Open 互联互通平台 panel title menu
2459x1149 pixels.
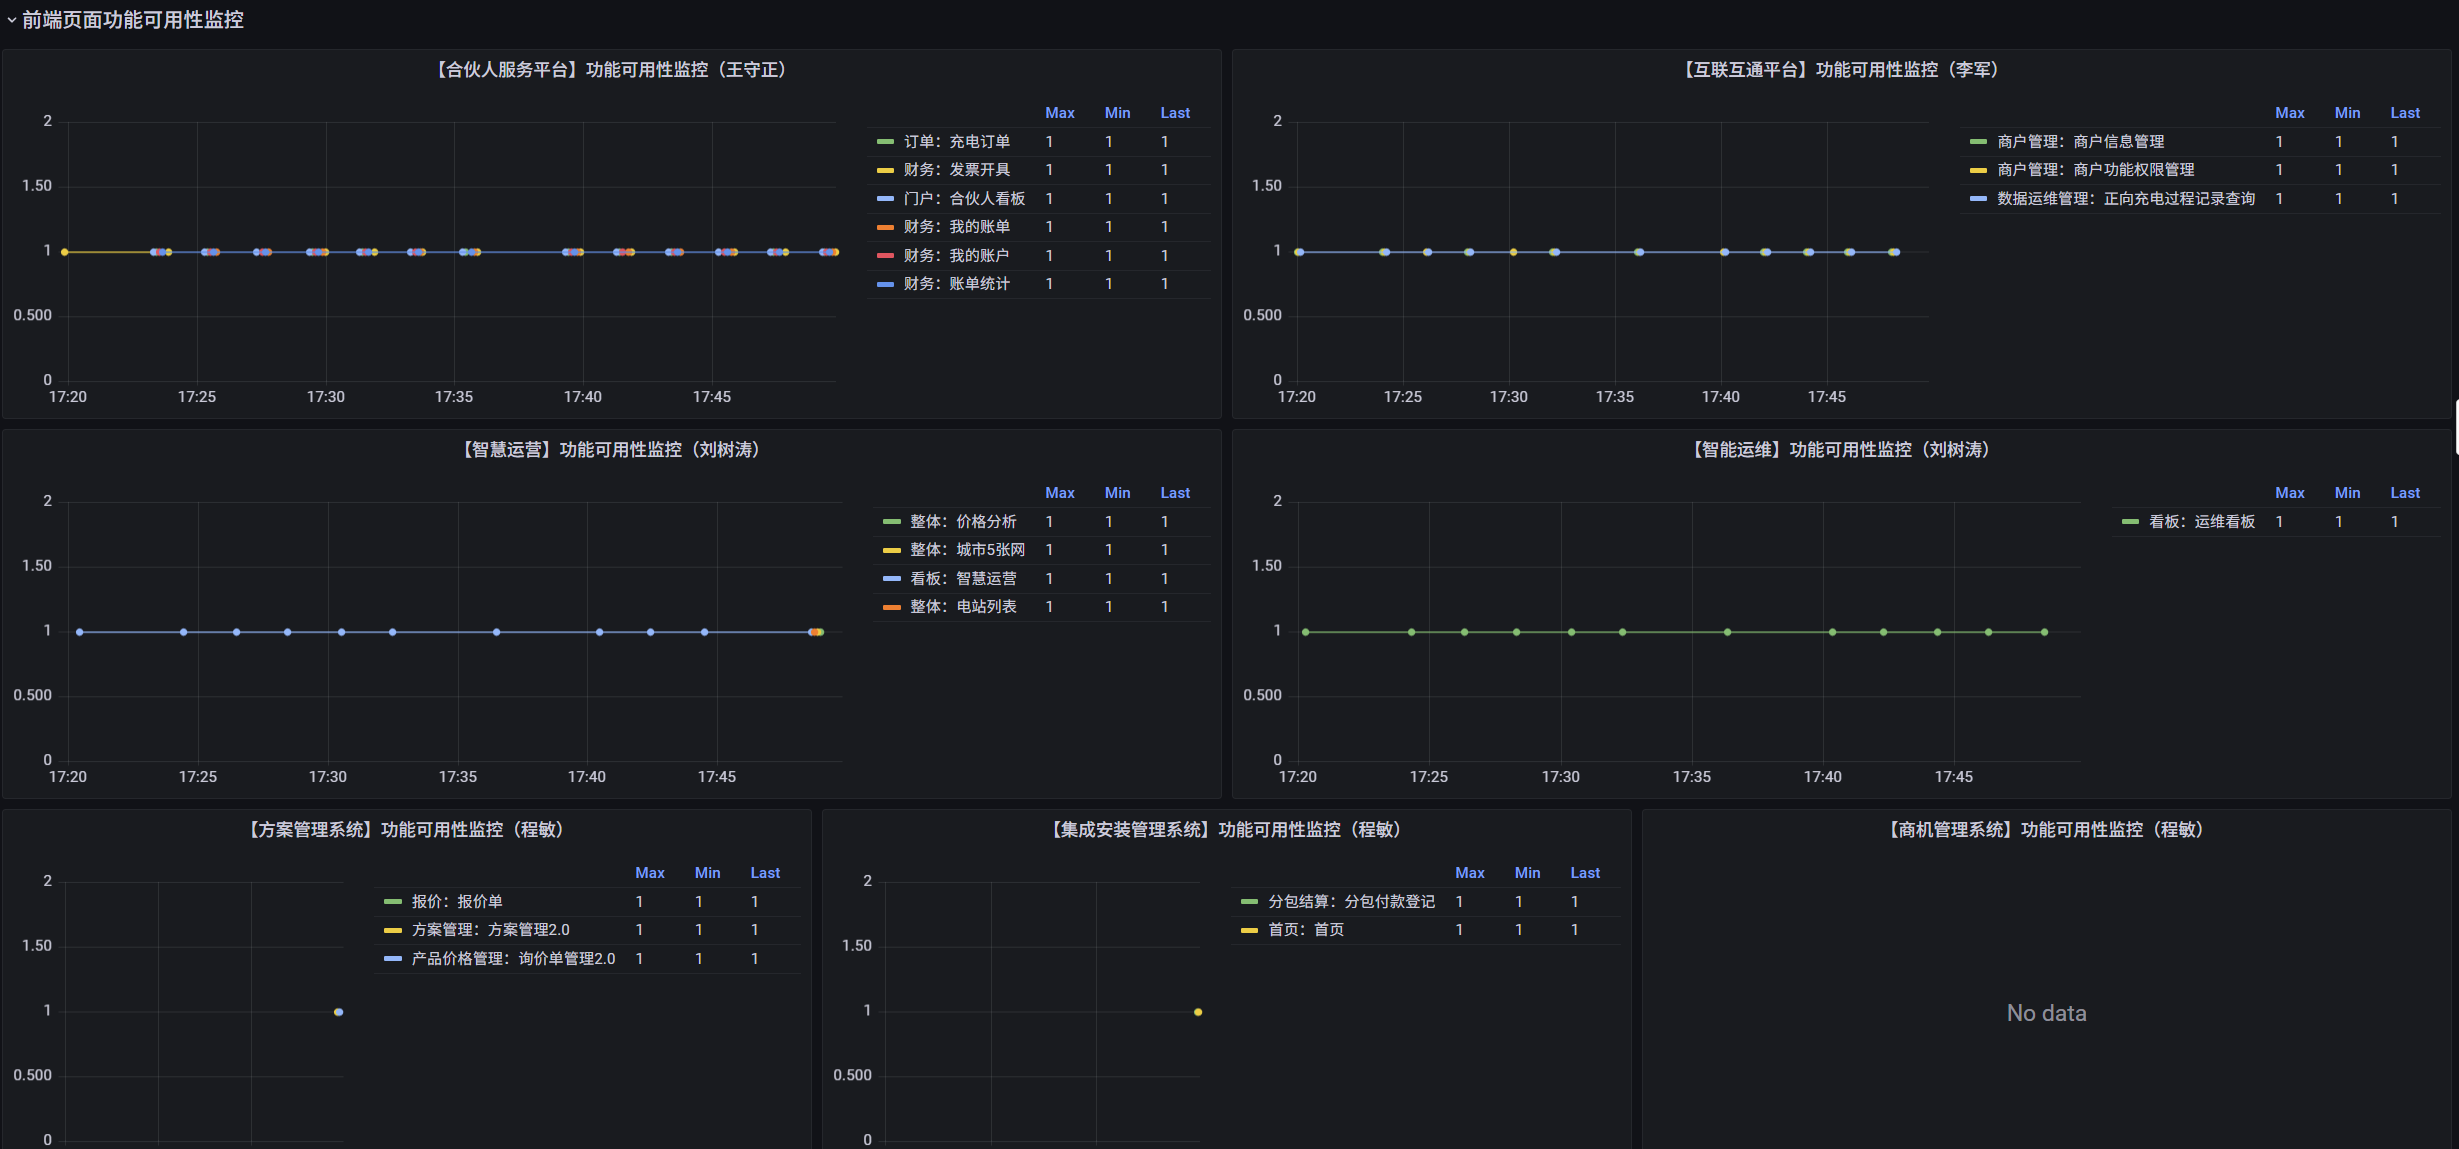[1841, 70]
